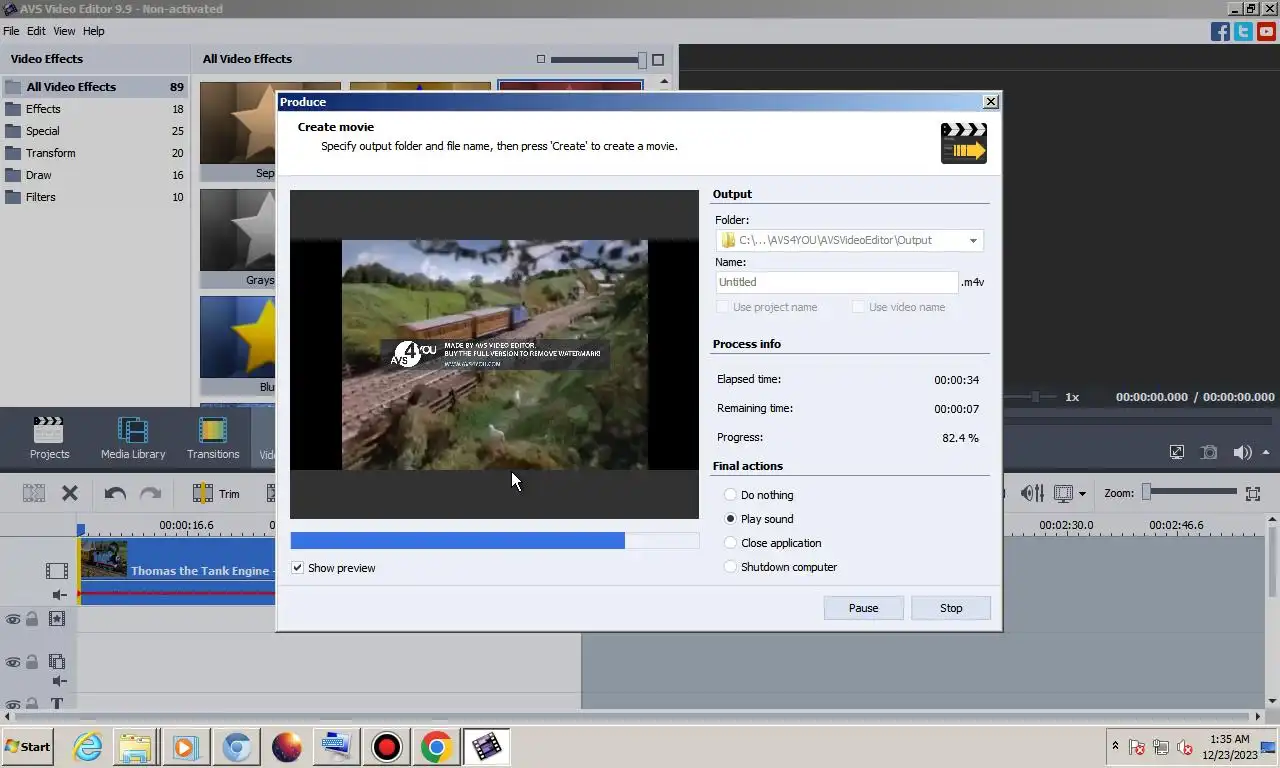
Task: Click the Trim tool in timeline toolbar
Action: point(216,493)
